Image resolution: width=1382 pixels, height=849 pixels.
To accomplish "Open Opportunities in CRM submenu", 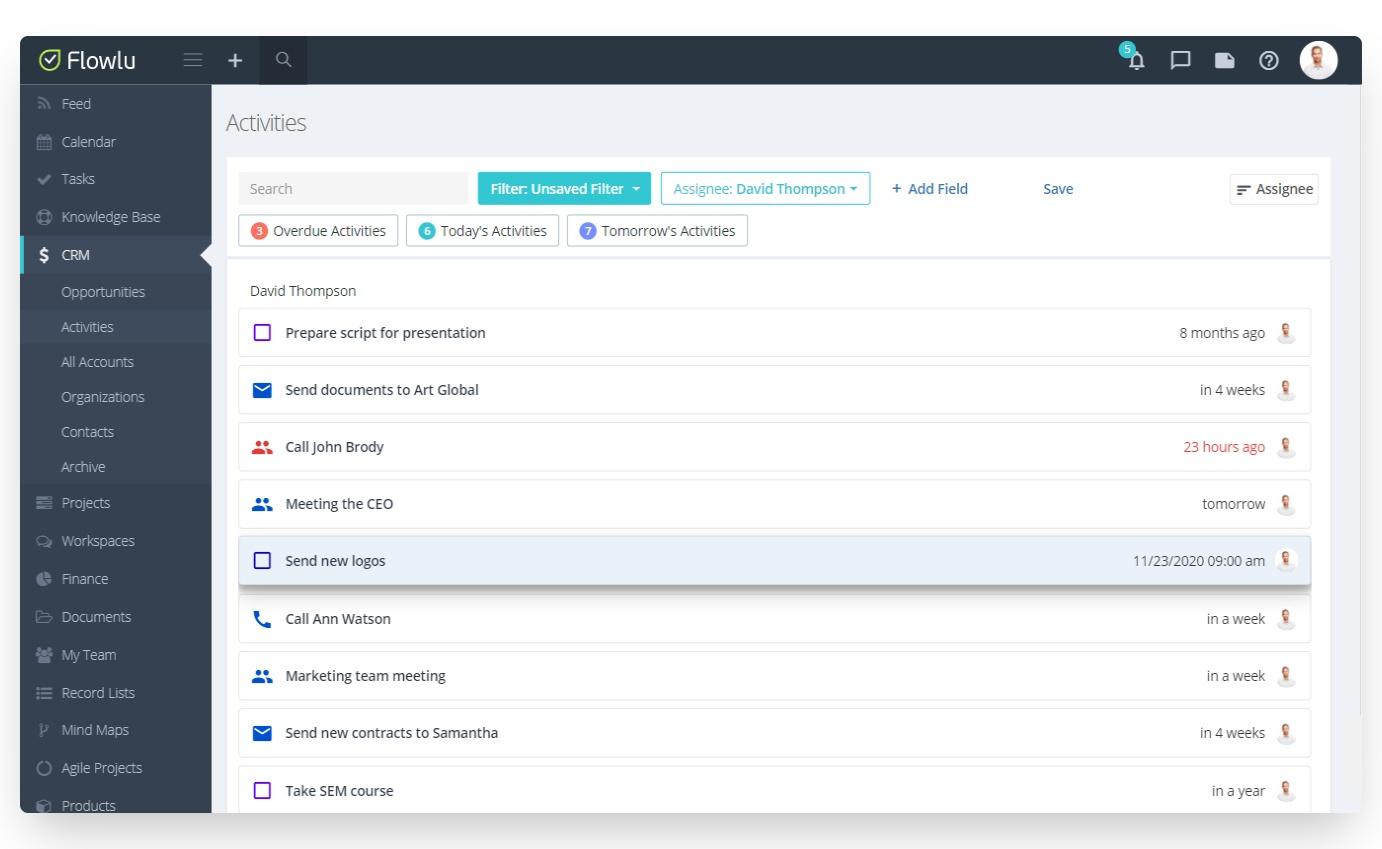I will [x=103, y=292].
